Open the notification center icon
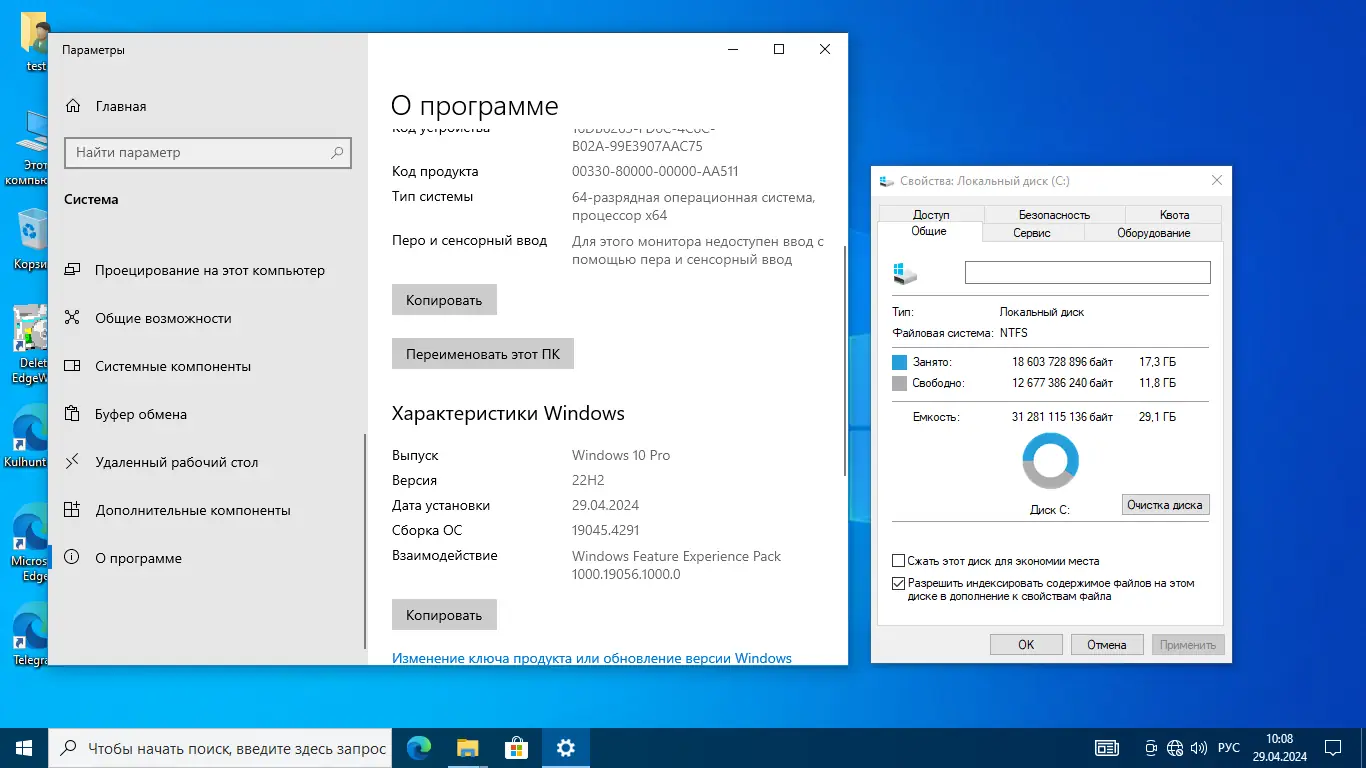Screen dimensions: 1366x768 click(1333, 748)
